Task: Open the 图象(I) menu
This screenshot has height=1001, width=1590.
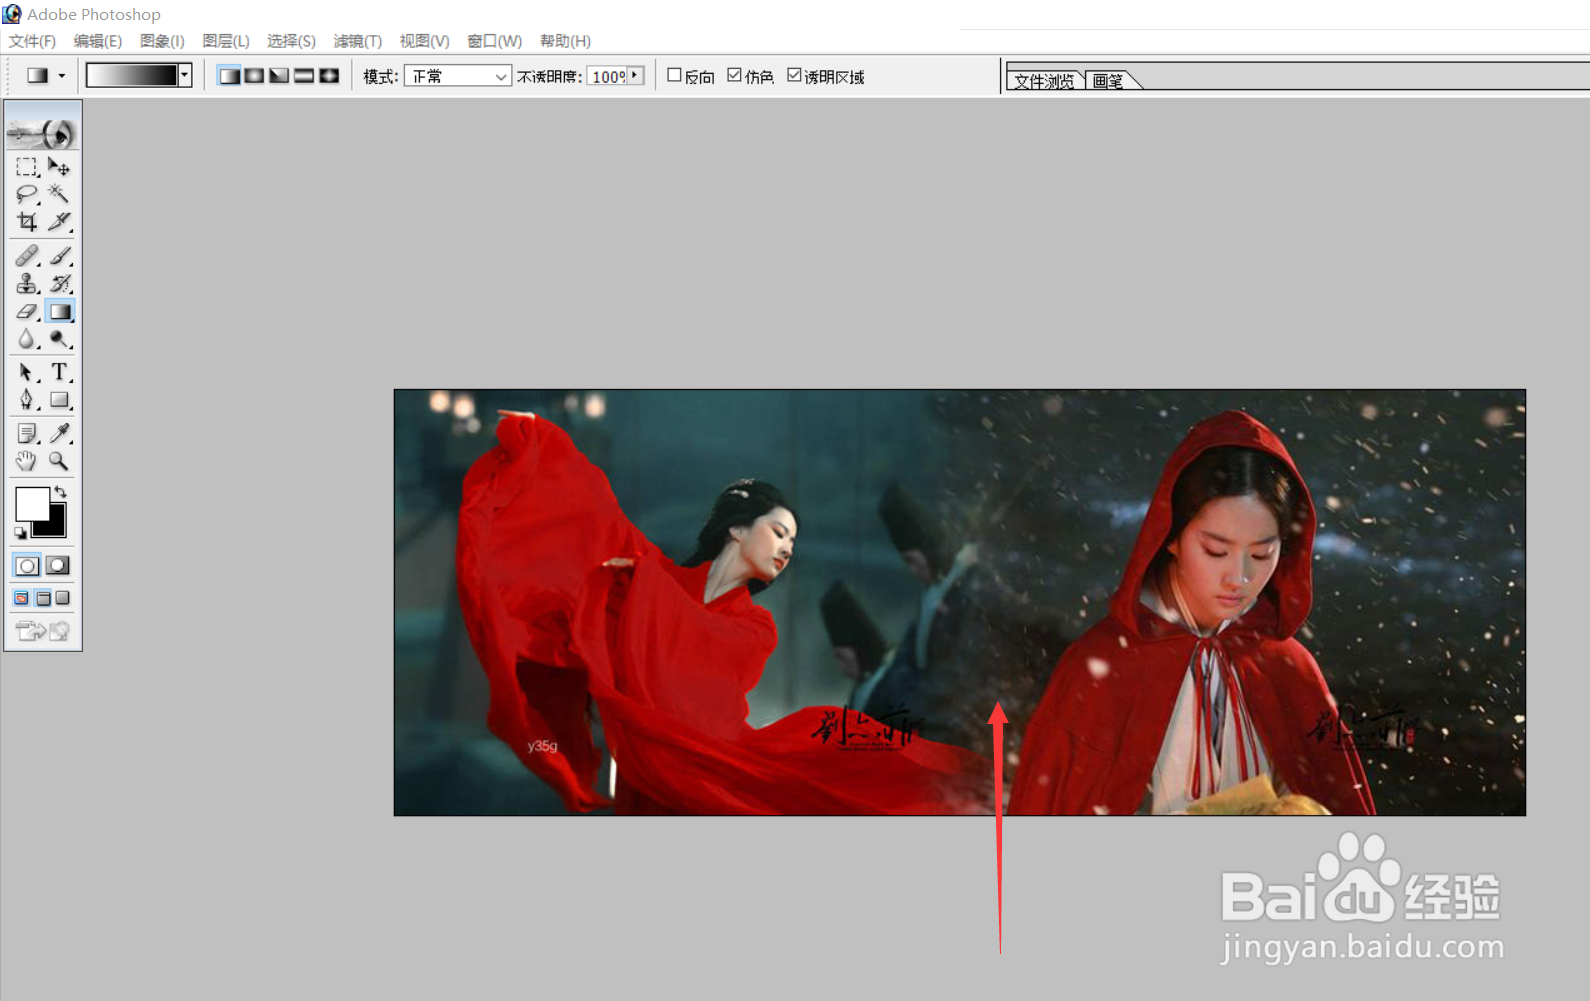Action: click(162, 41)
